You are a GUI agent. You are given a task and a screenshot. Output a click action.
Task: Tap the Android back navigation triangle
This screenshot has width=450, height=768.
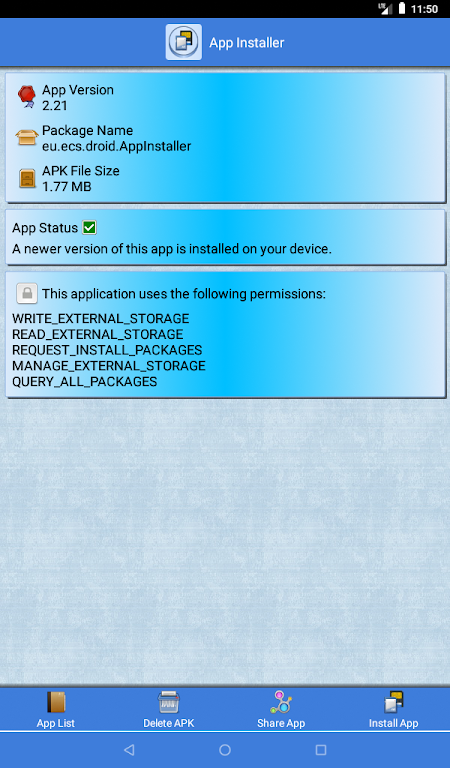click(x=129, y=749)
